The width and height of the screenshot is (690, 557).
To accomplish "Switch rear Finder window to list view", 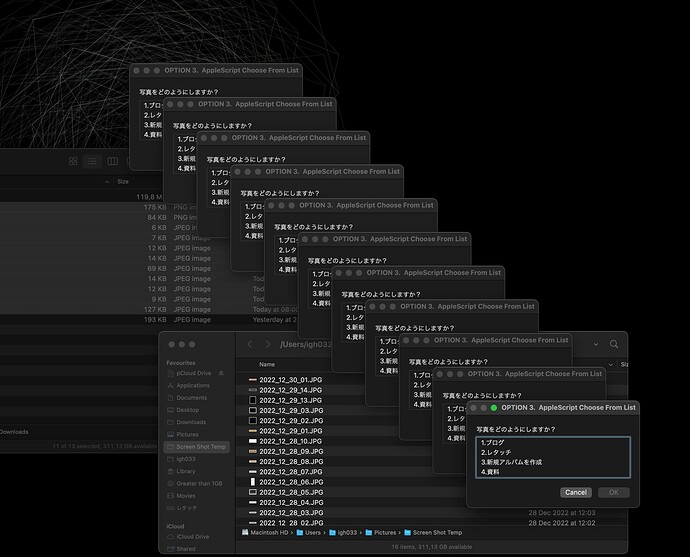I will click(x=92, y=161).
